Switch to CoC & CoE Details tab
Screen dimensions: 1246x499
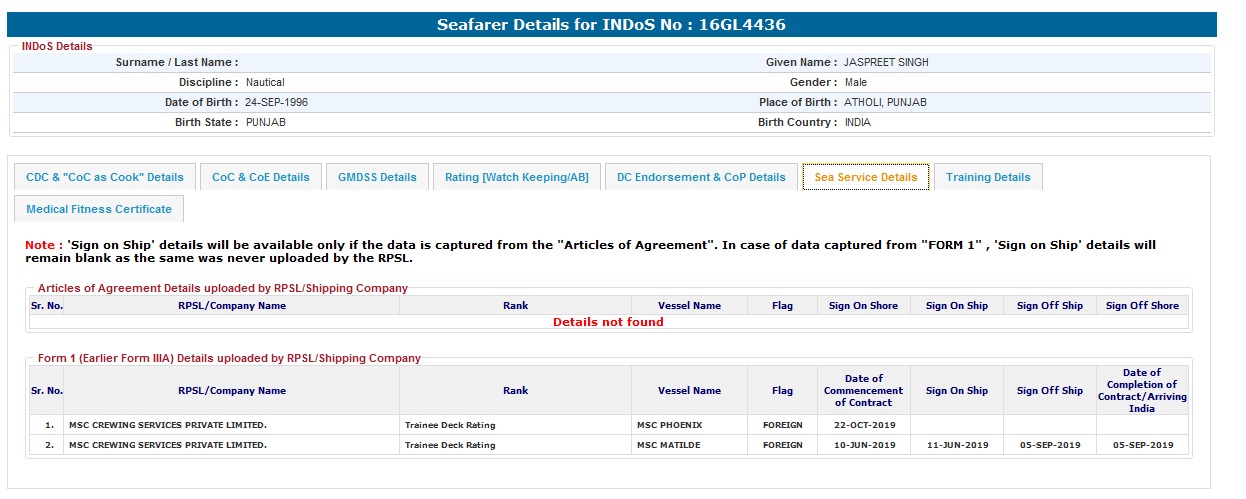pyautogui.click(x=261, y=177)
